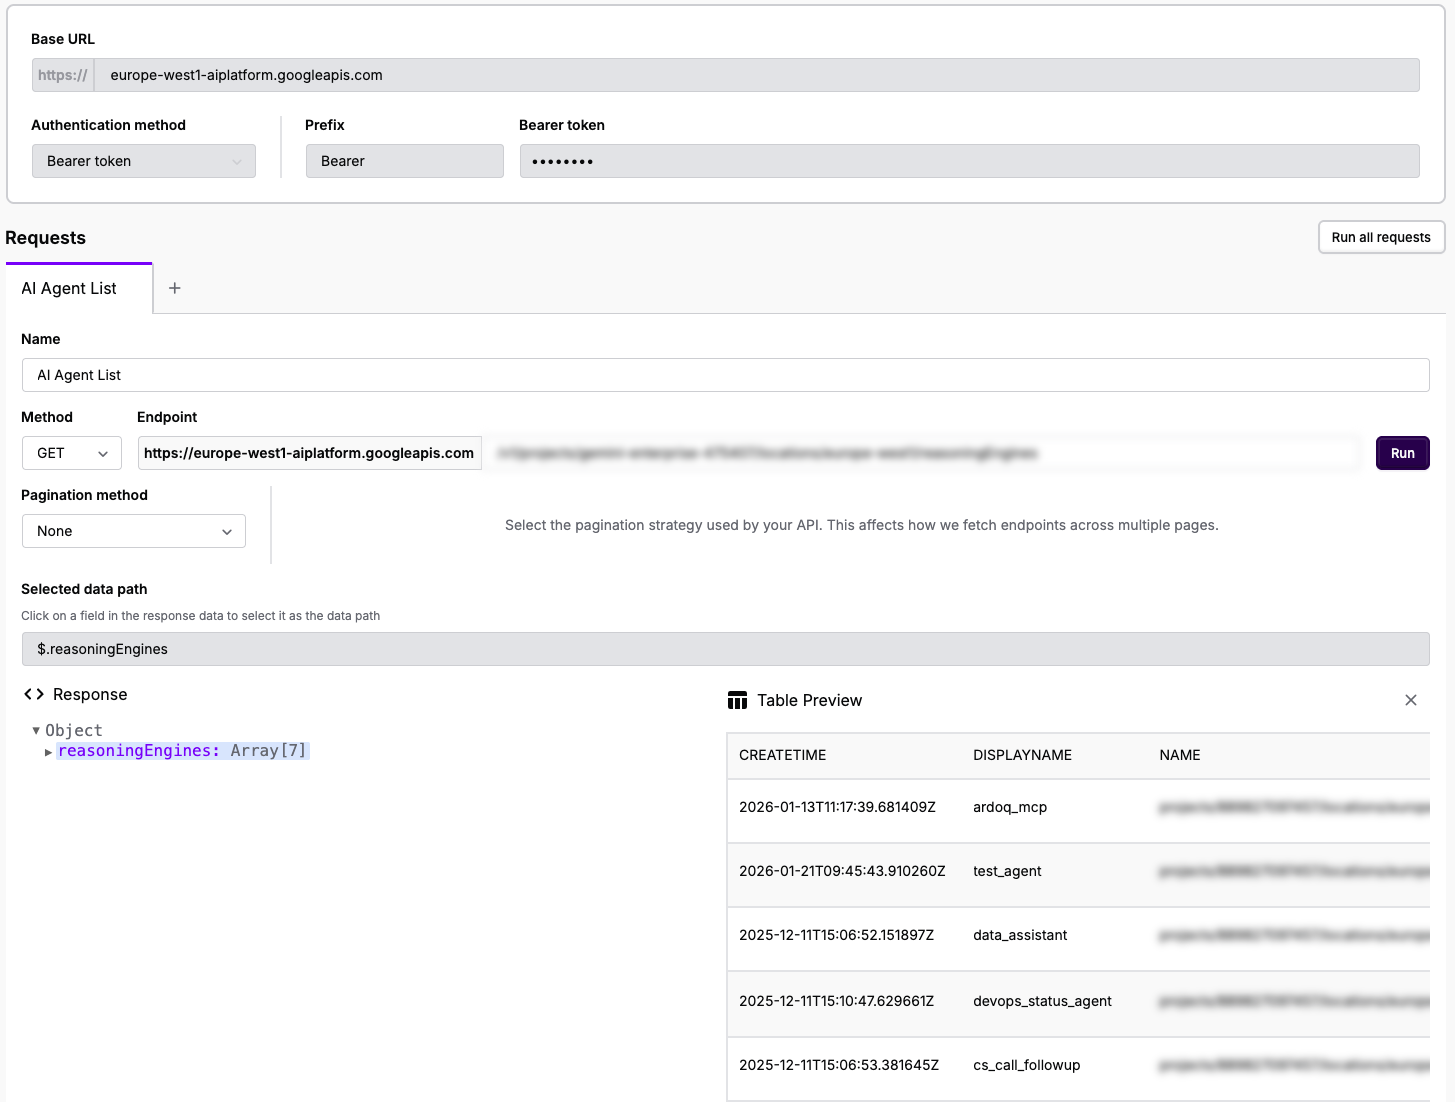The width and height of the screenshot is (1455, 1102).
Task: Open the Pagination method dropdown
Action: click(x=133, y=531)
